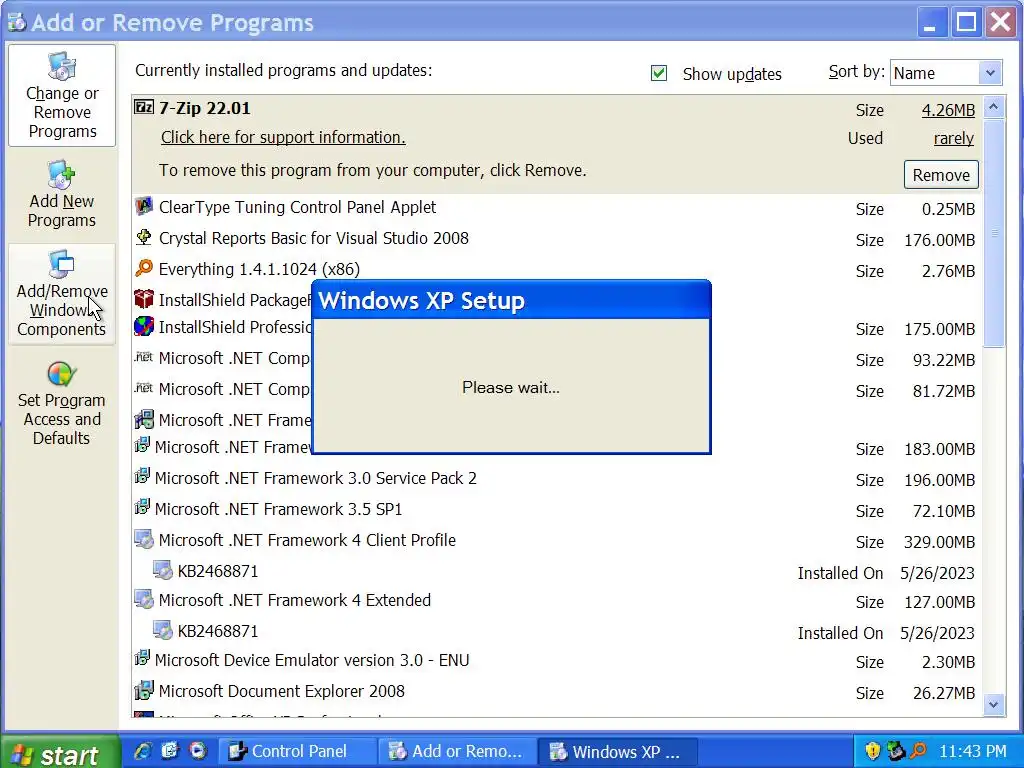Click the 4.26MB size link
This screenshot has width=1024, height=768.
pyautogui.click(x=948, y=110)
